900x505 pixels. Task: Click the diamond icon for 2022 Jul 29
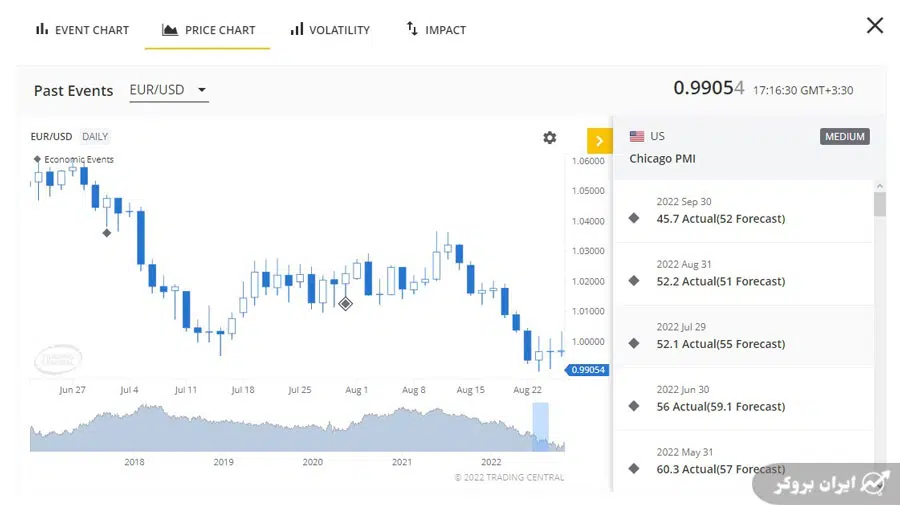coord(633,343)
